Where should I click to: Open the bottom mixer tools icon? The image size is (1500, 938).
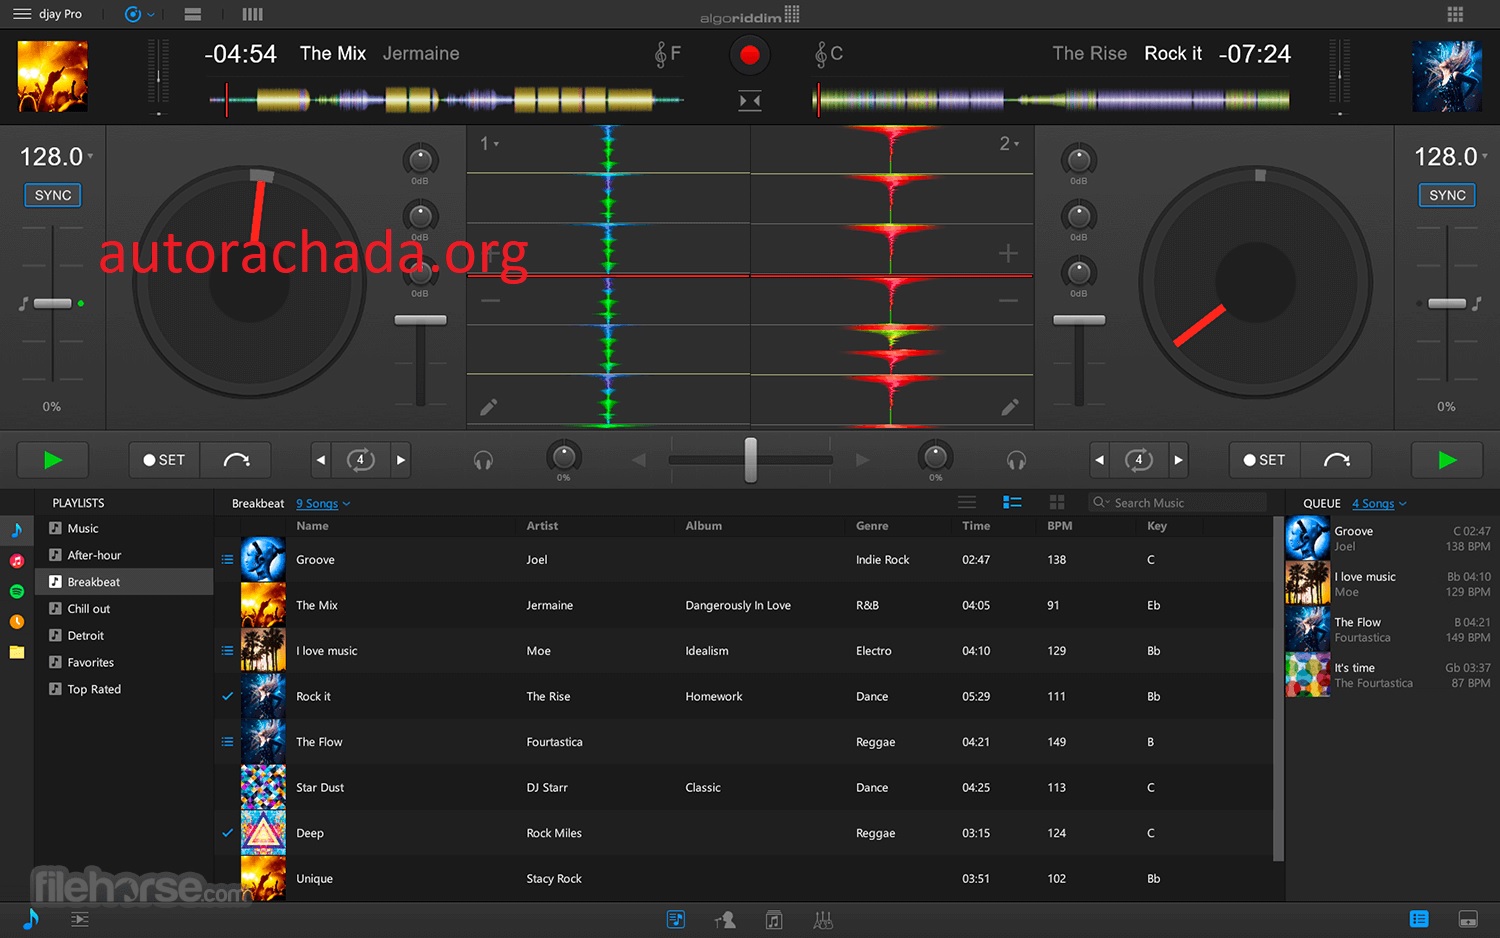click(822, 919)
